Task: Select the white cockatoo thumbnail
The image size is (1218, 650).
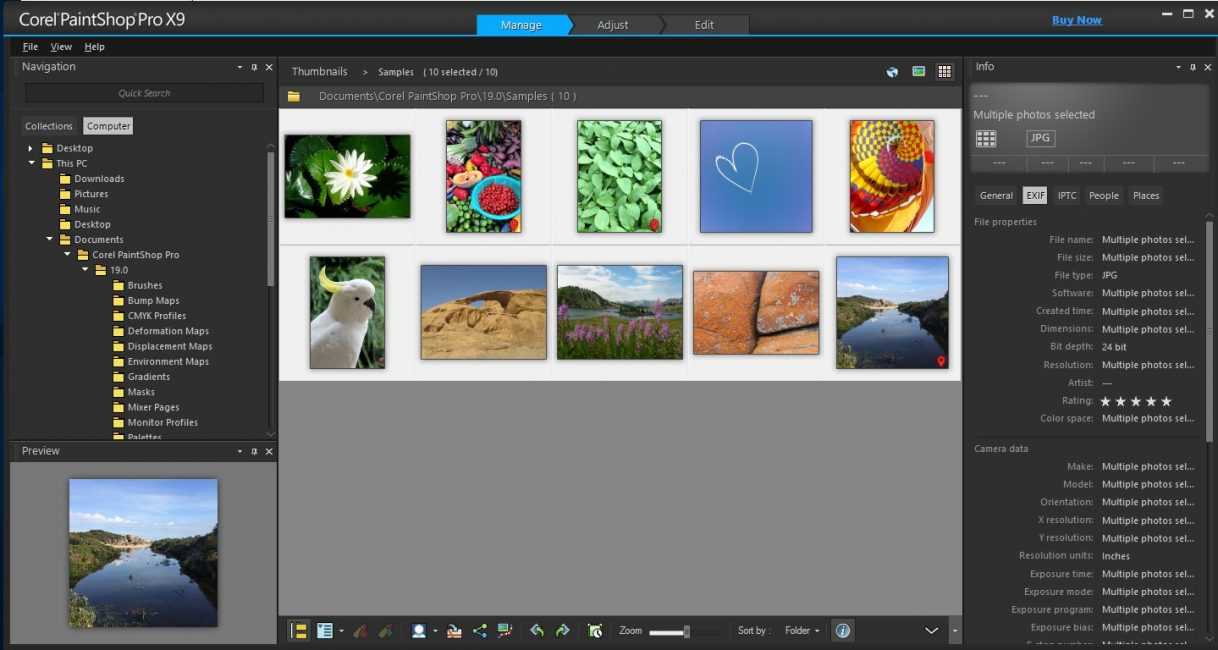Action: coord(347,312)
